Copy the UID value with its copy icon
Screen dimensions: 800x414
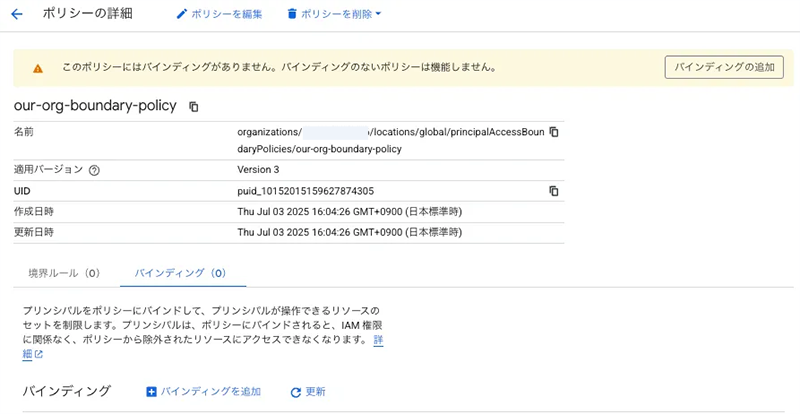(x=554, y=191)
